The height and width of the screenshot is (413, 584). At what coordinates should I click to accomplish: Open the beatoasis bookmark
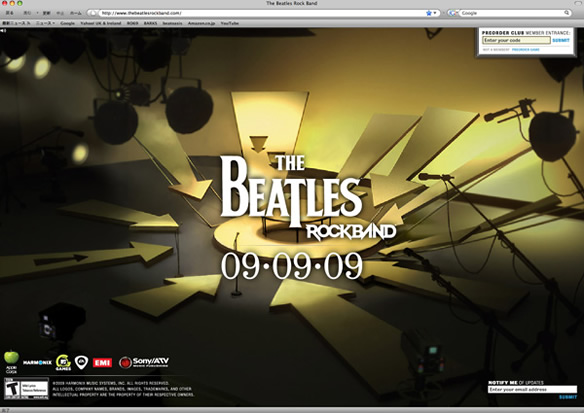[172, 23]
